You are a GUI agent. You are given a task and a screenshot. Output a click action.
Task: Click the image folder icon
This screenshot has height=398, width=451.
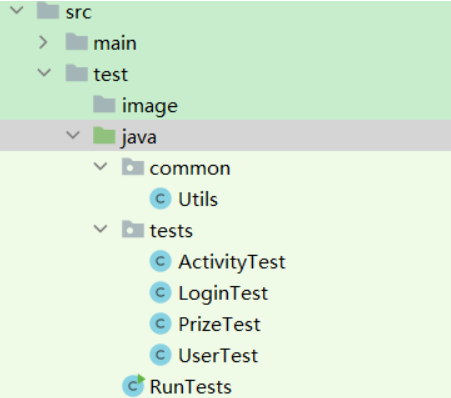tap(104, 104)
